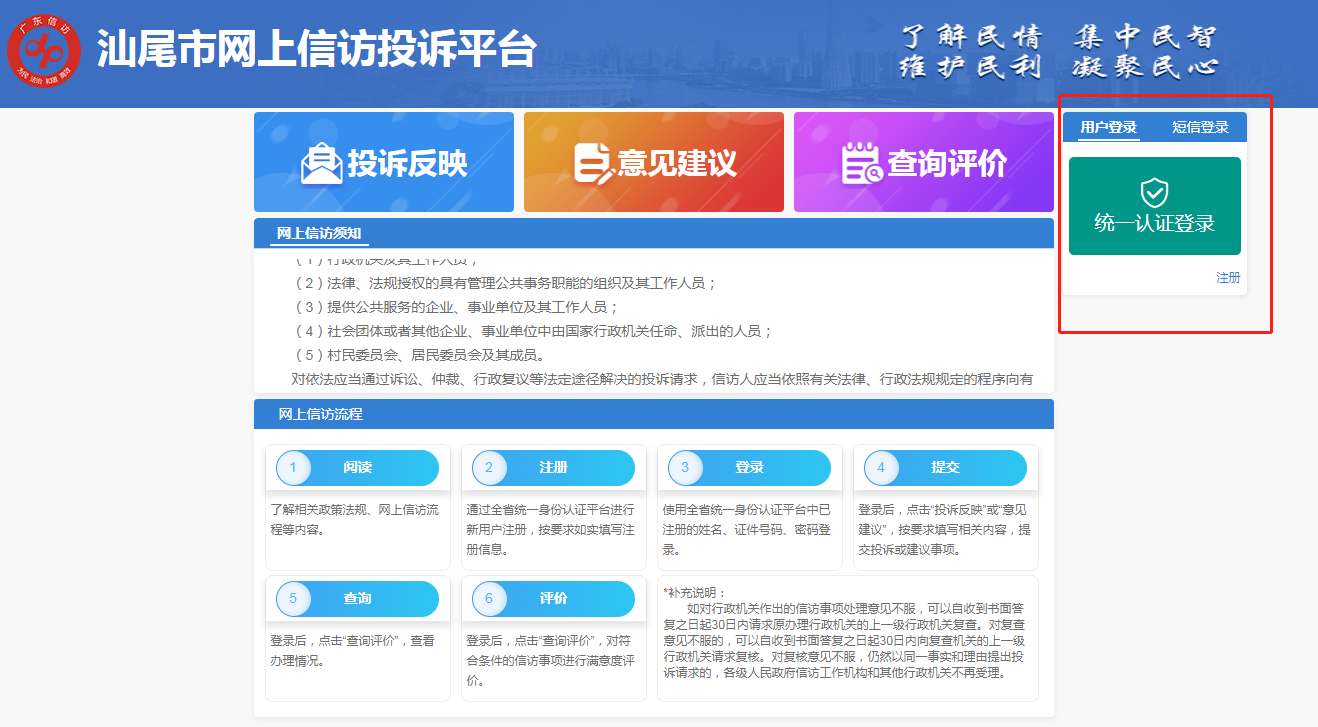This screenshot has height=727, width=1318.
Task: Click step number 5 circle for 查询
Action: click(x=293, y=599)
